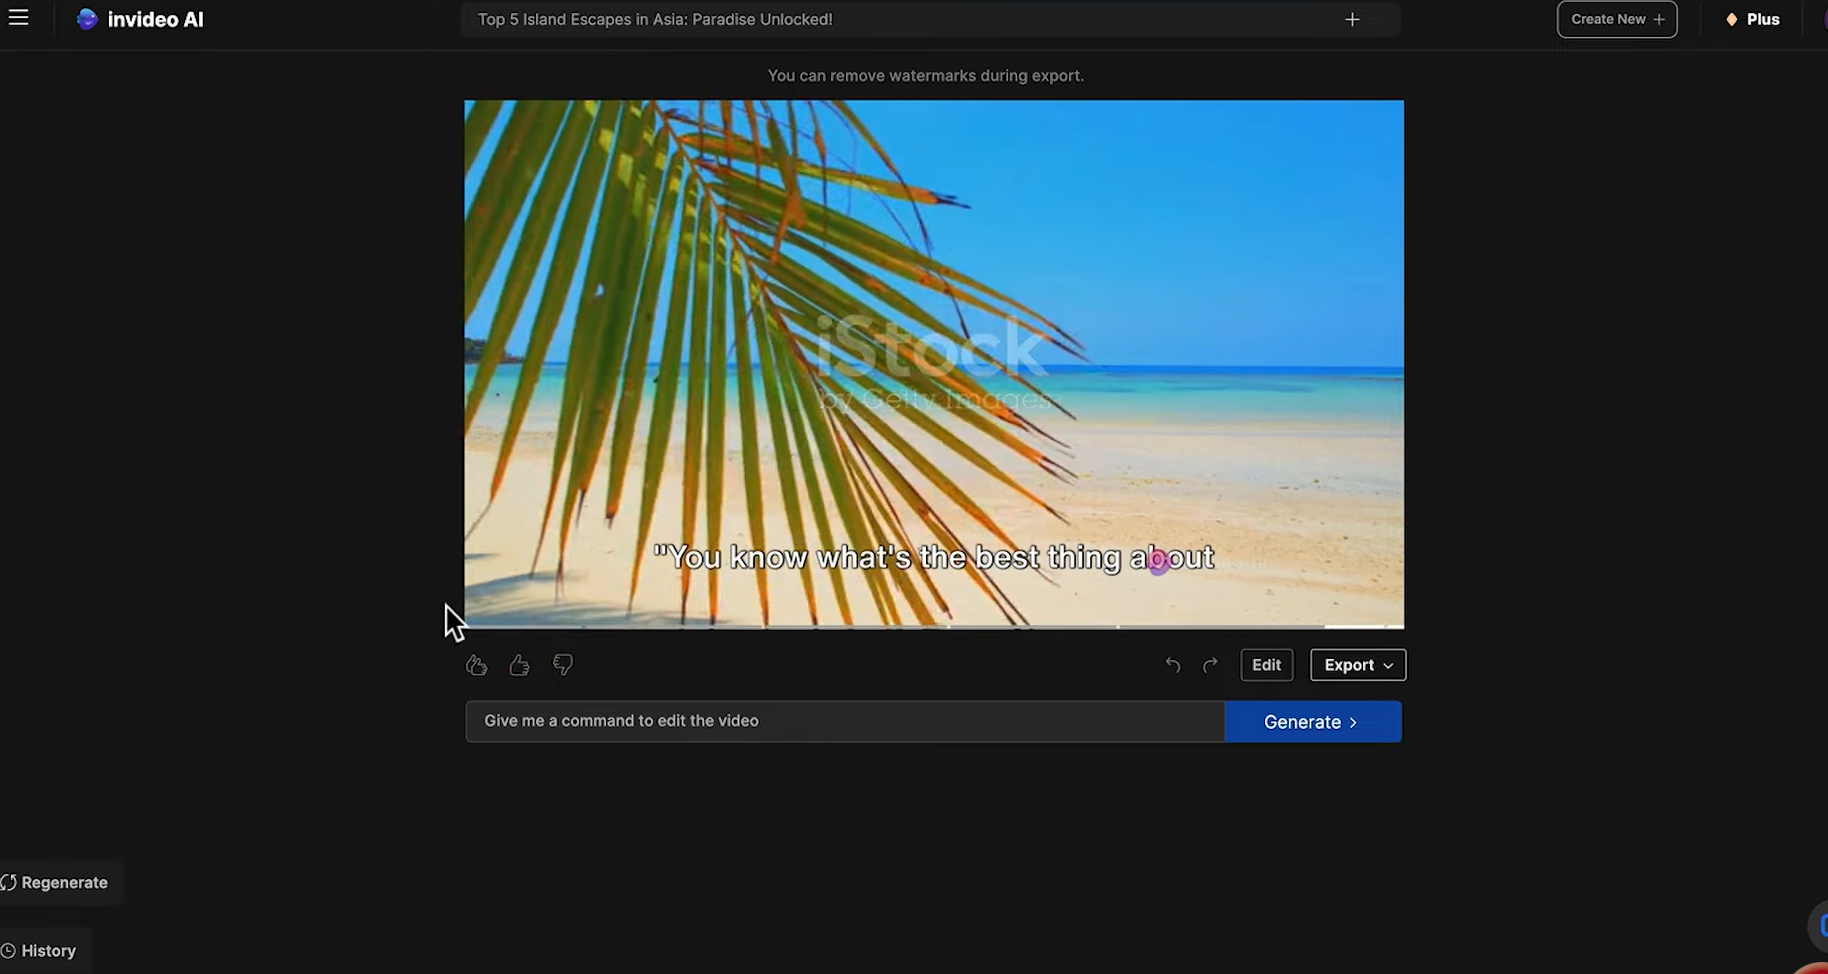Give the video a thumbs up
Image resolution: width=1828 pixels, height=974 pixels.
click(519, 664)
